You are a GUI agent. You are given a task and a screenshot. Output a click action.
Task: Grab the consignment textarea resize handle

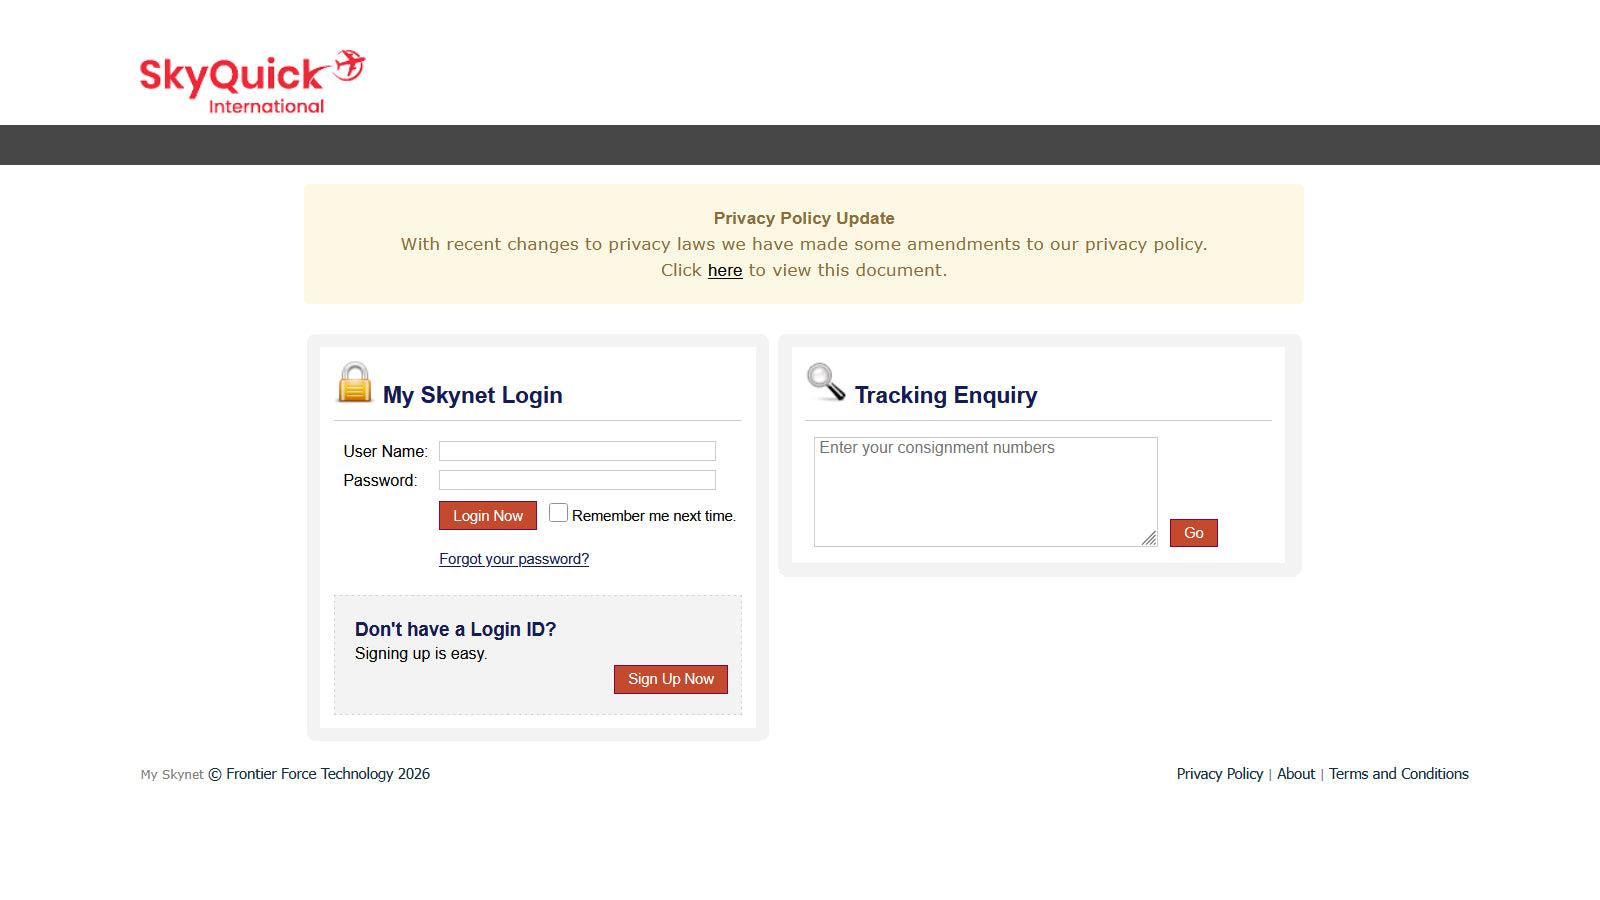coord(1149,538)
